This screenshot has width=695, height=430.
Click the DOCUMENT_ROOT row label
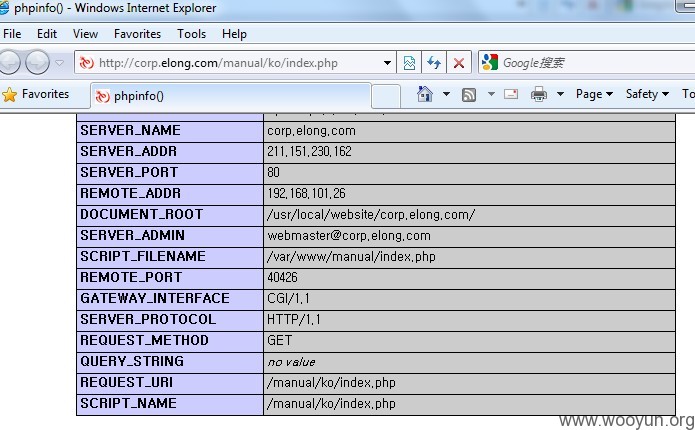pos(142,214)
